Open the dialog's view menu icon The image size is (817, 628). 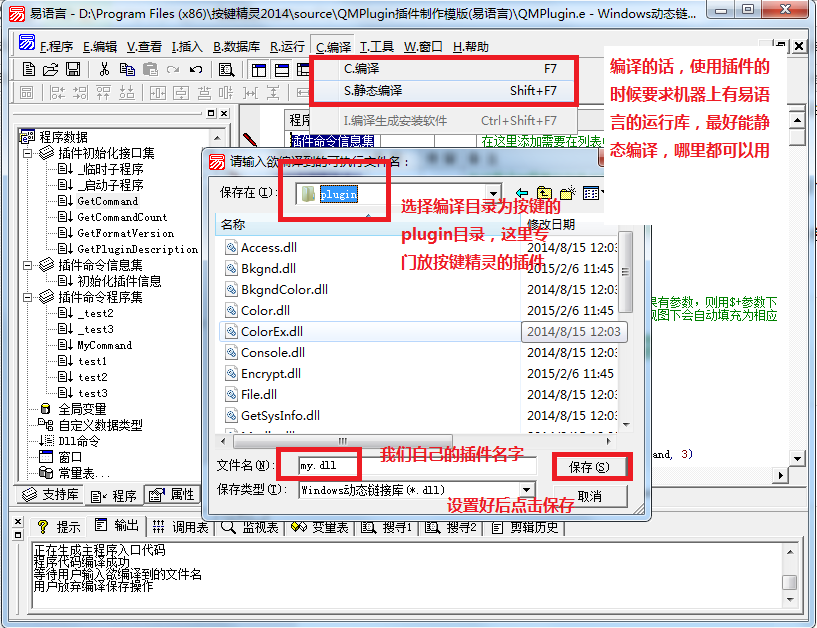click(592, 193)
